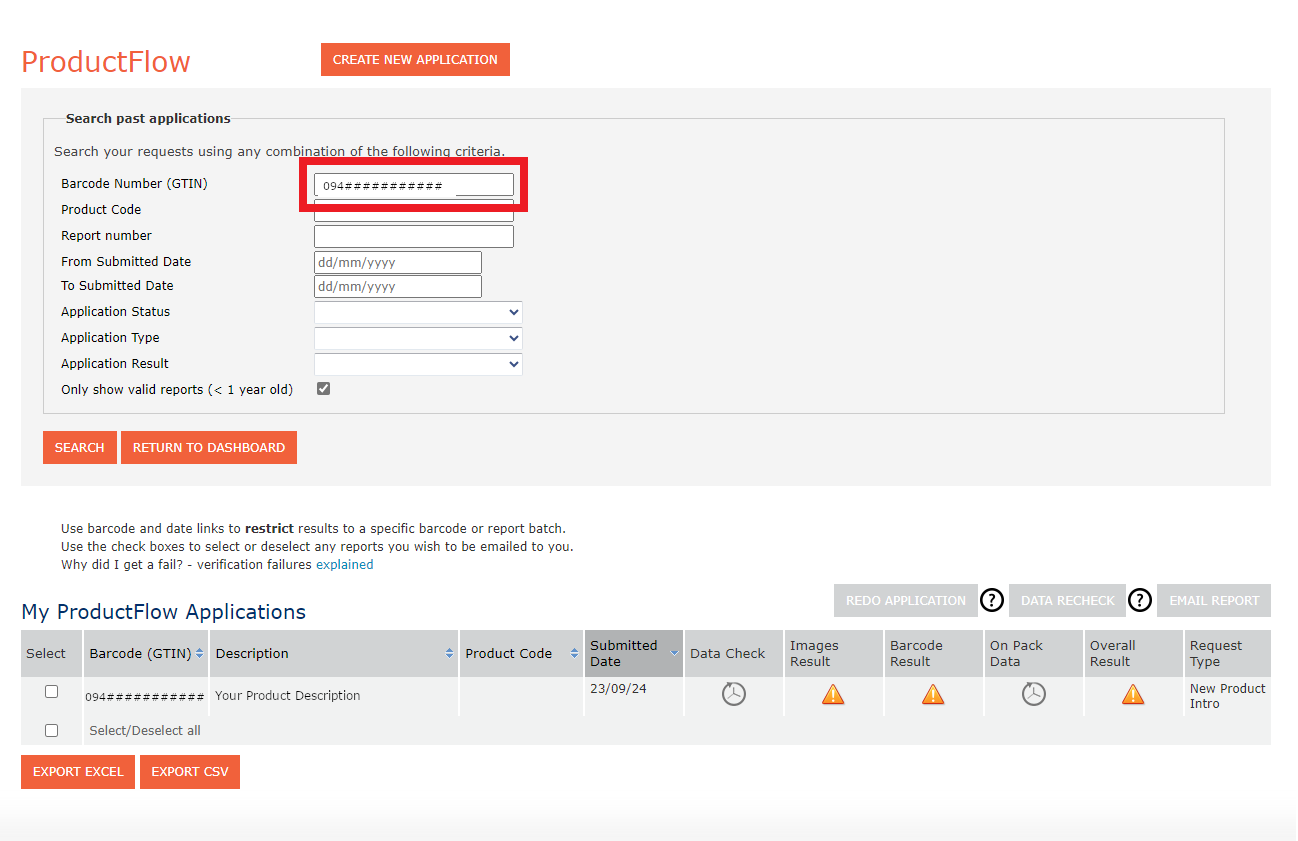The image size is (1298, 841).
Task: Click Return to Dashboard button
Action: [x=209, y=447]
